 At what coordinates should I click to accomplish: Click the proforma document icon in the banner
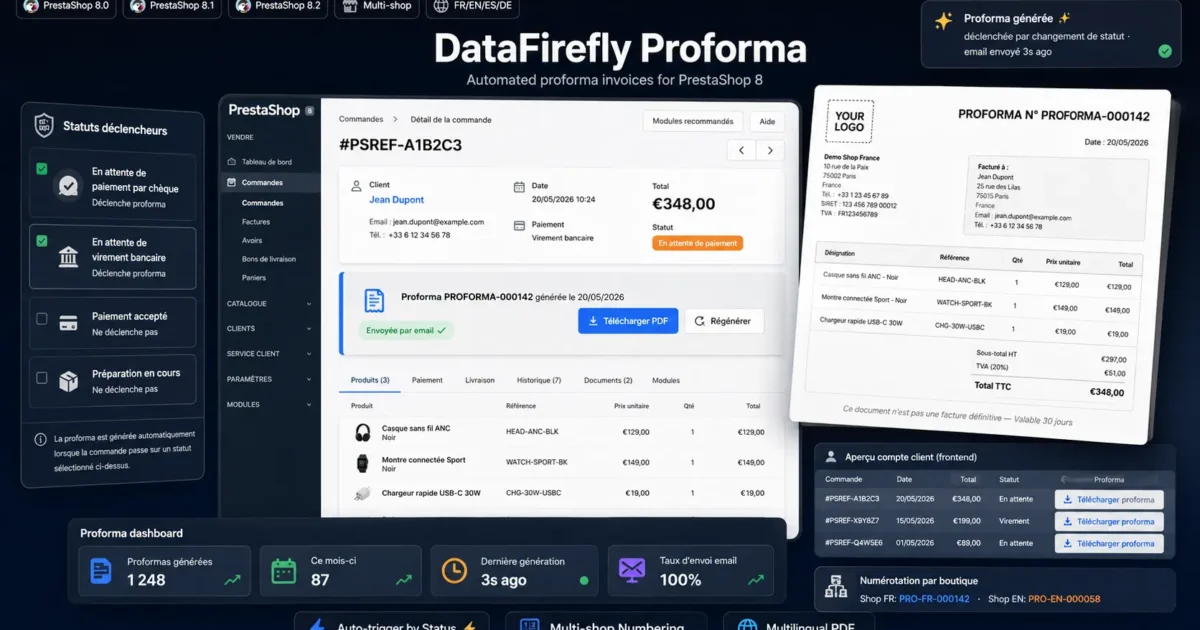pyautogui.click(x=374, y=300)
